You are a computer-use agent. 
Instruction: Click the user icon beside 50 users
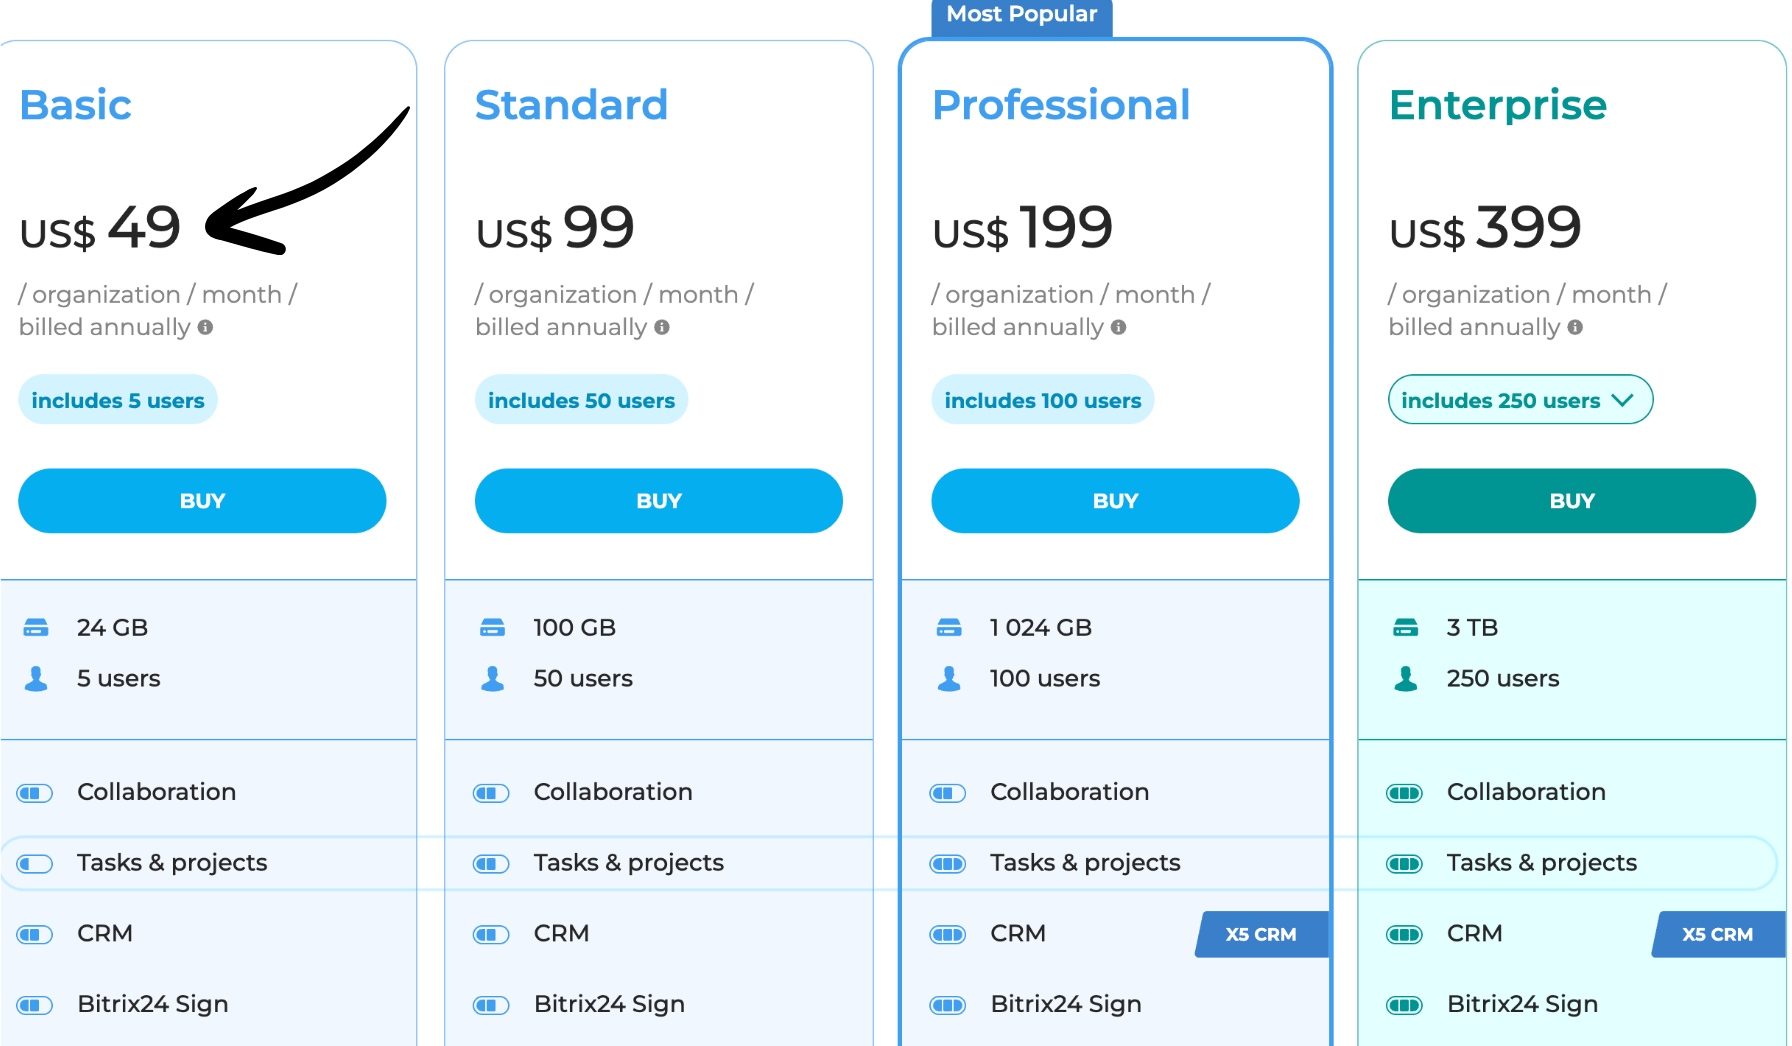pos(492,679)
